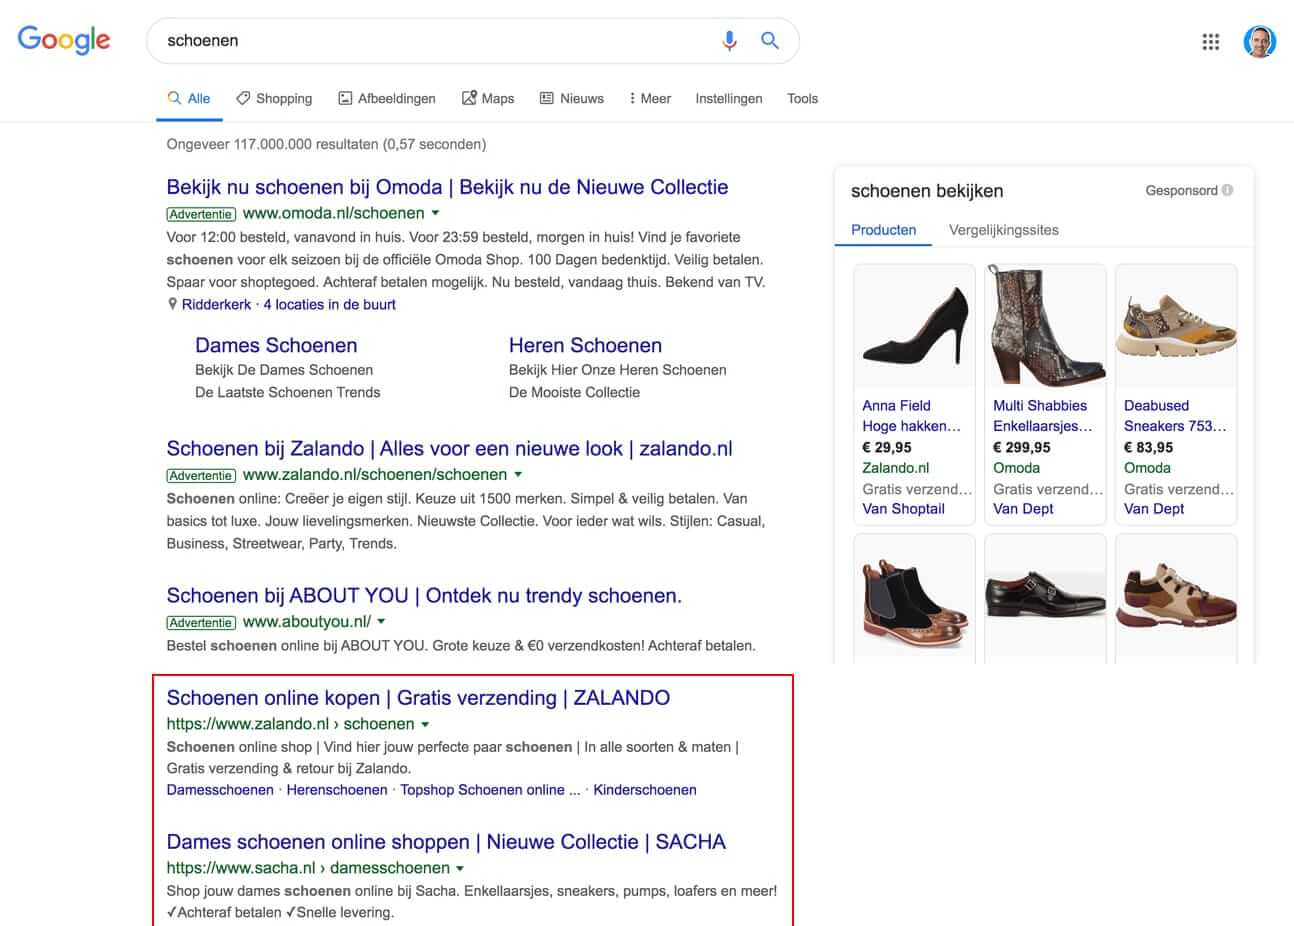Viewport: 1294px width, 926px height.
Task: Select the Alle search tab
Action: (189, 98)
